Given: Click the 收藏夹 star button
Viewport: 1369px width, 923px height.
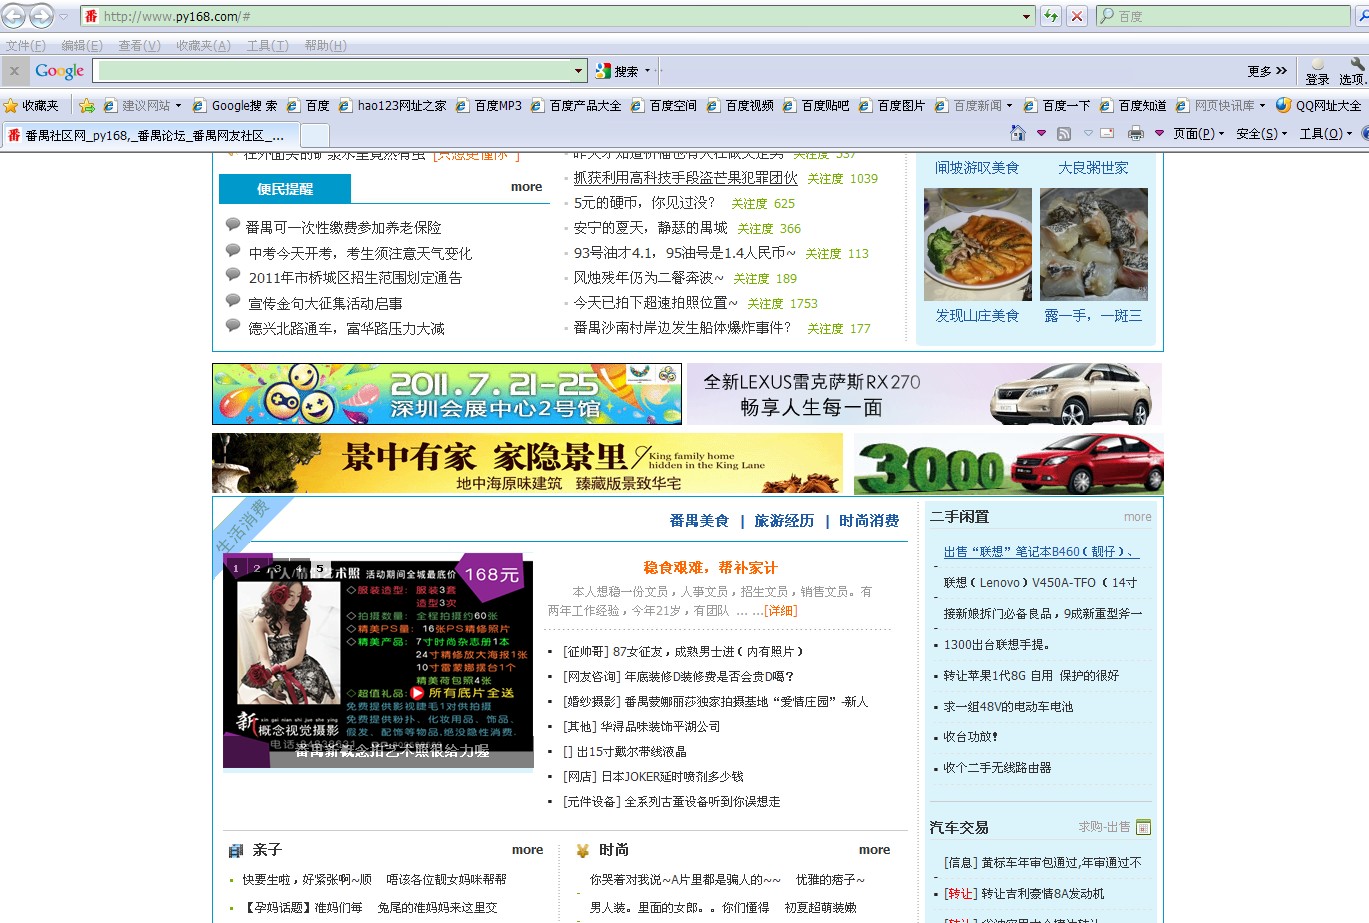Looking at the screenshot, I should coord(31,105).
